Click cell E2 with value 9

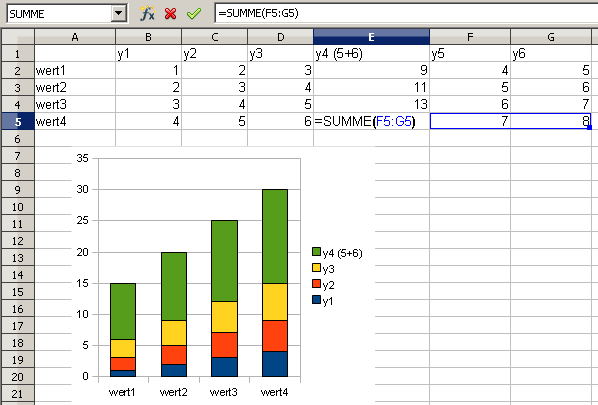tap(371, 71)
